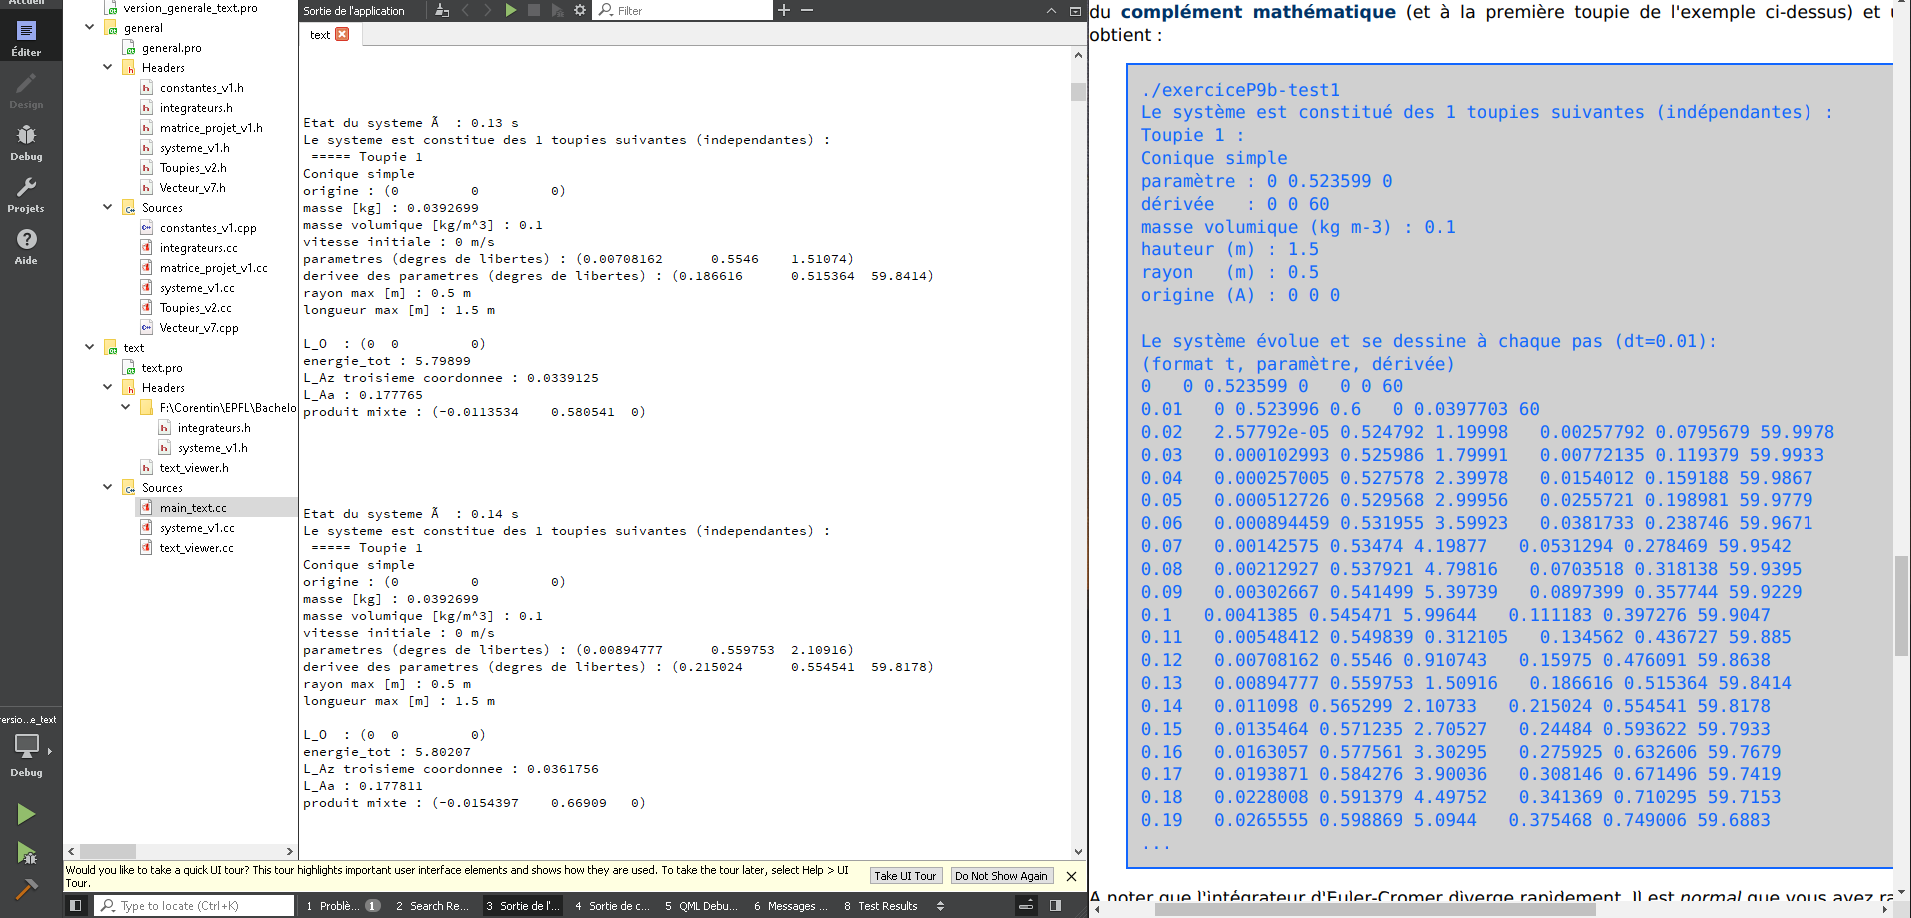Image resolution: width=1911 pixels, height=918 pixels.
Task: Open output panes selector arrows
Action: pos(940,905)
